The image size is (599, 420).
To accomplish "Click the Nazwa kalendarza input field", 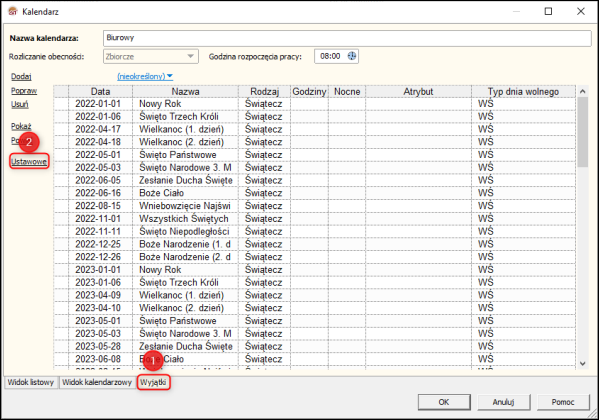I will point(347,38).
